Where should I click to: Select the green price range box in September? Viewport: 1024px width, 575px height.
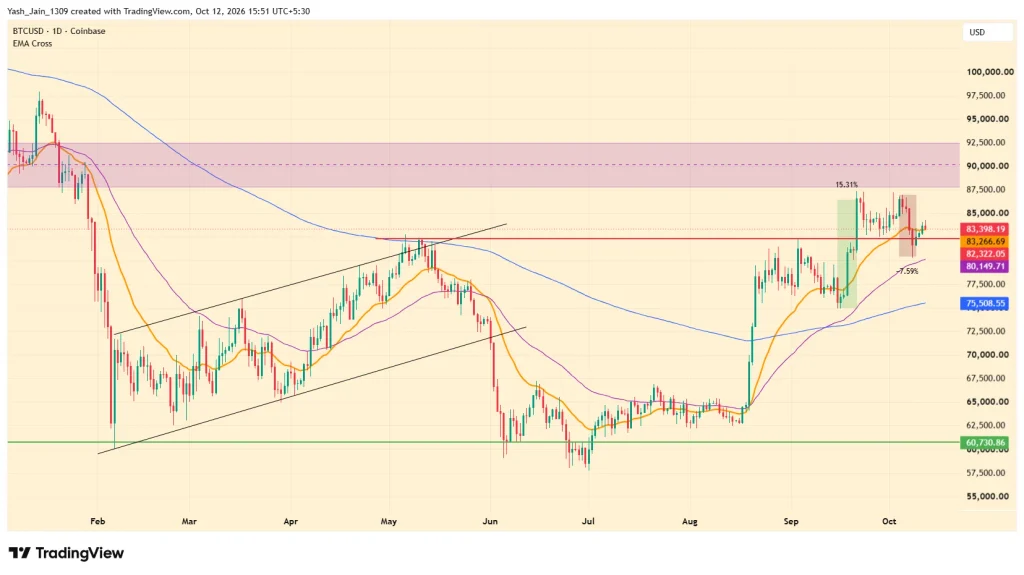847,254
